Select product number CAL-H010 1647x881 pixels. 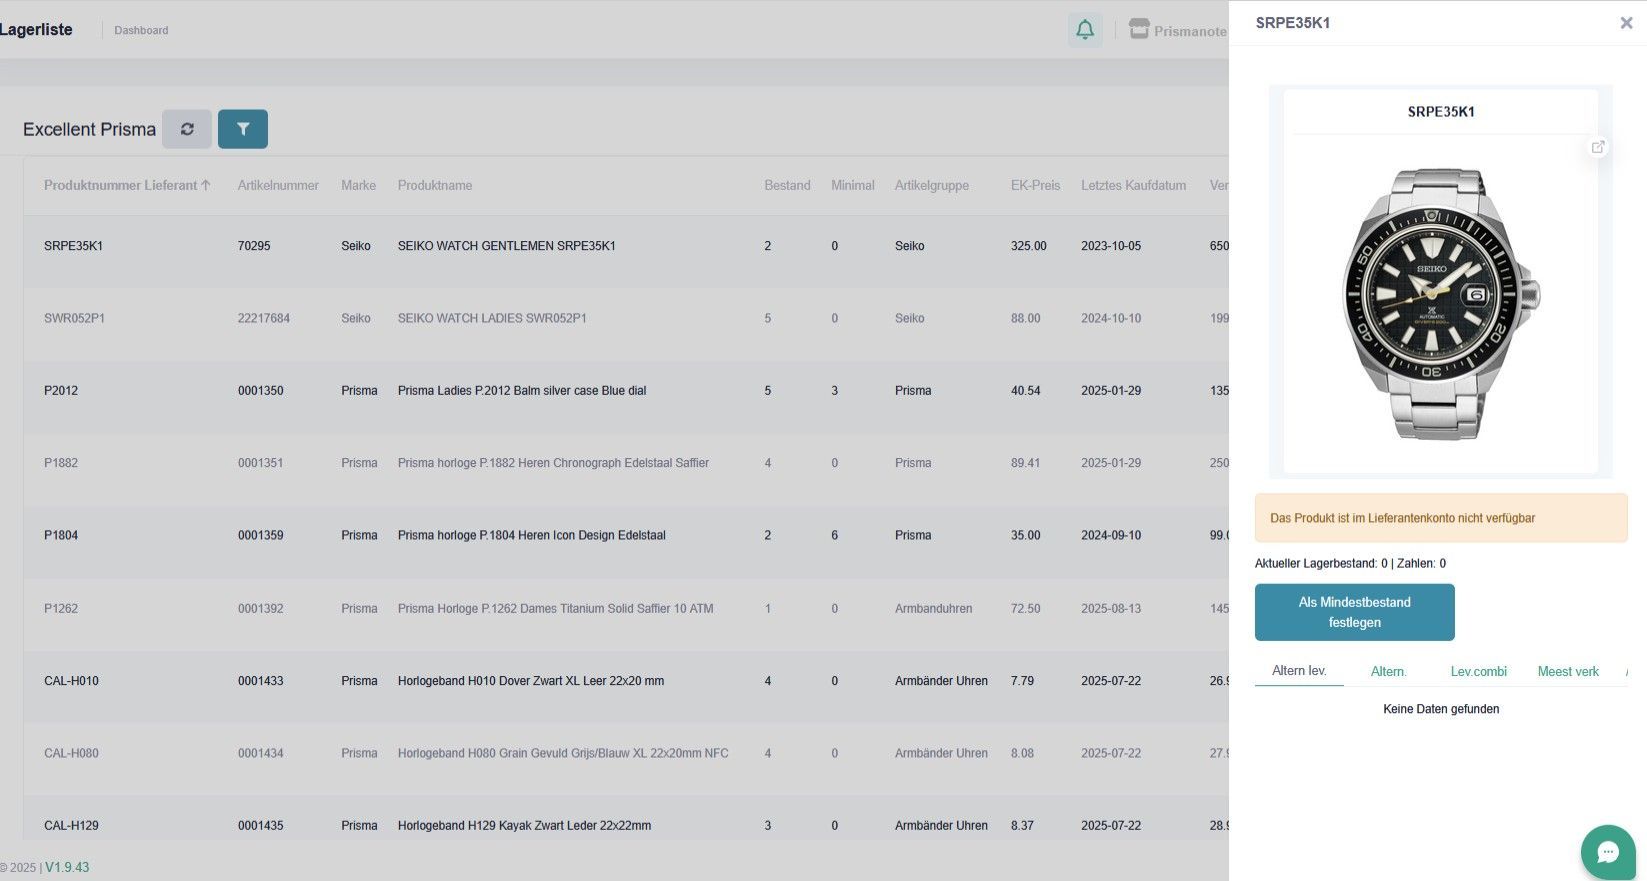pos(71,681)
